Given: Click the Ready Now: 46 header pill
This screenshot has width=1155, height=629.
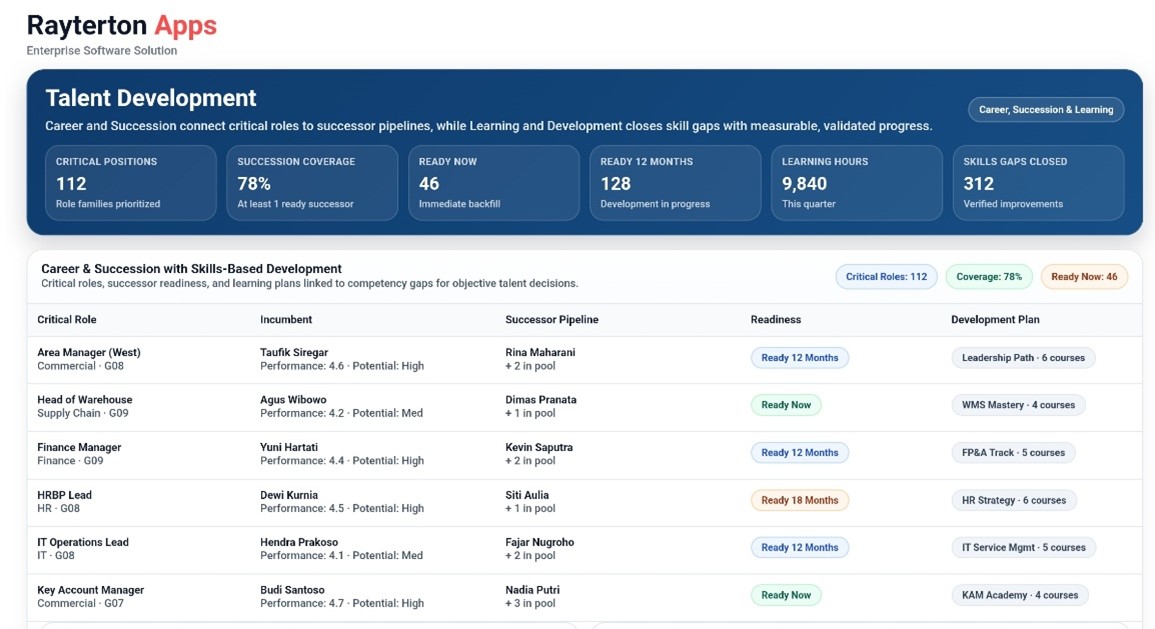Looking at the screenshot, I should tap(1084, 277).
